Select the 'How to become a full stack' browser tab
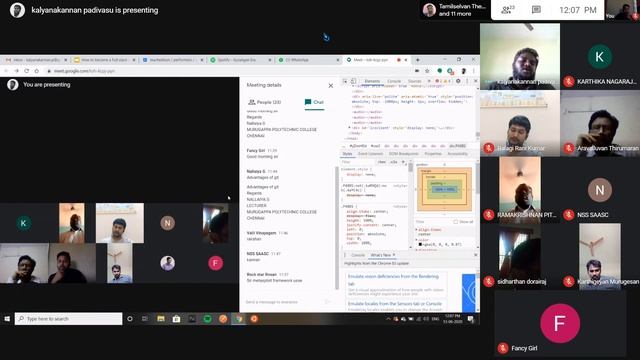The height and width of the screenshot is (360, 640). 104,60
